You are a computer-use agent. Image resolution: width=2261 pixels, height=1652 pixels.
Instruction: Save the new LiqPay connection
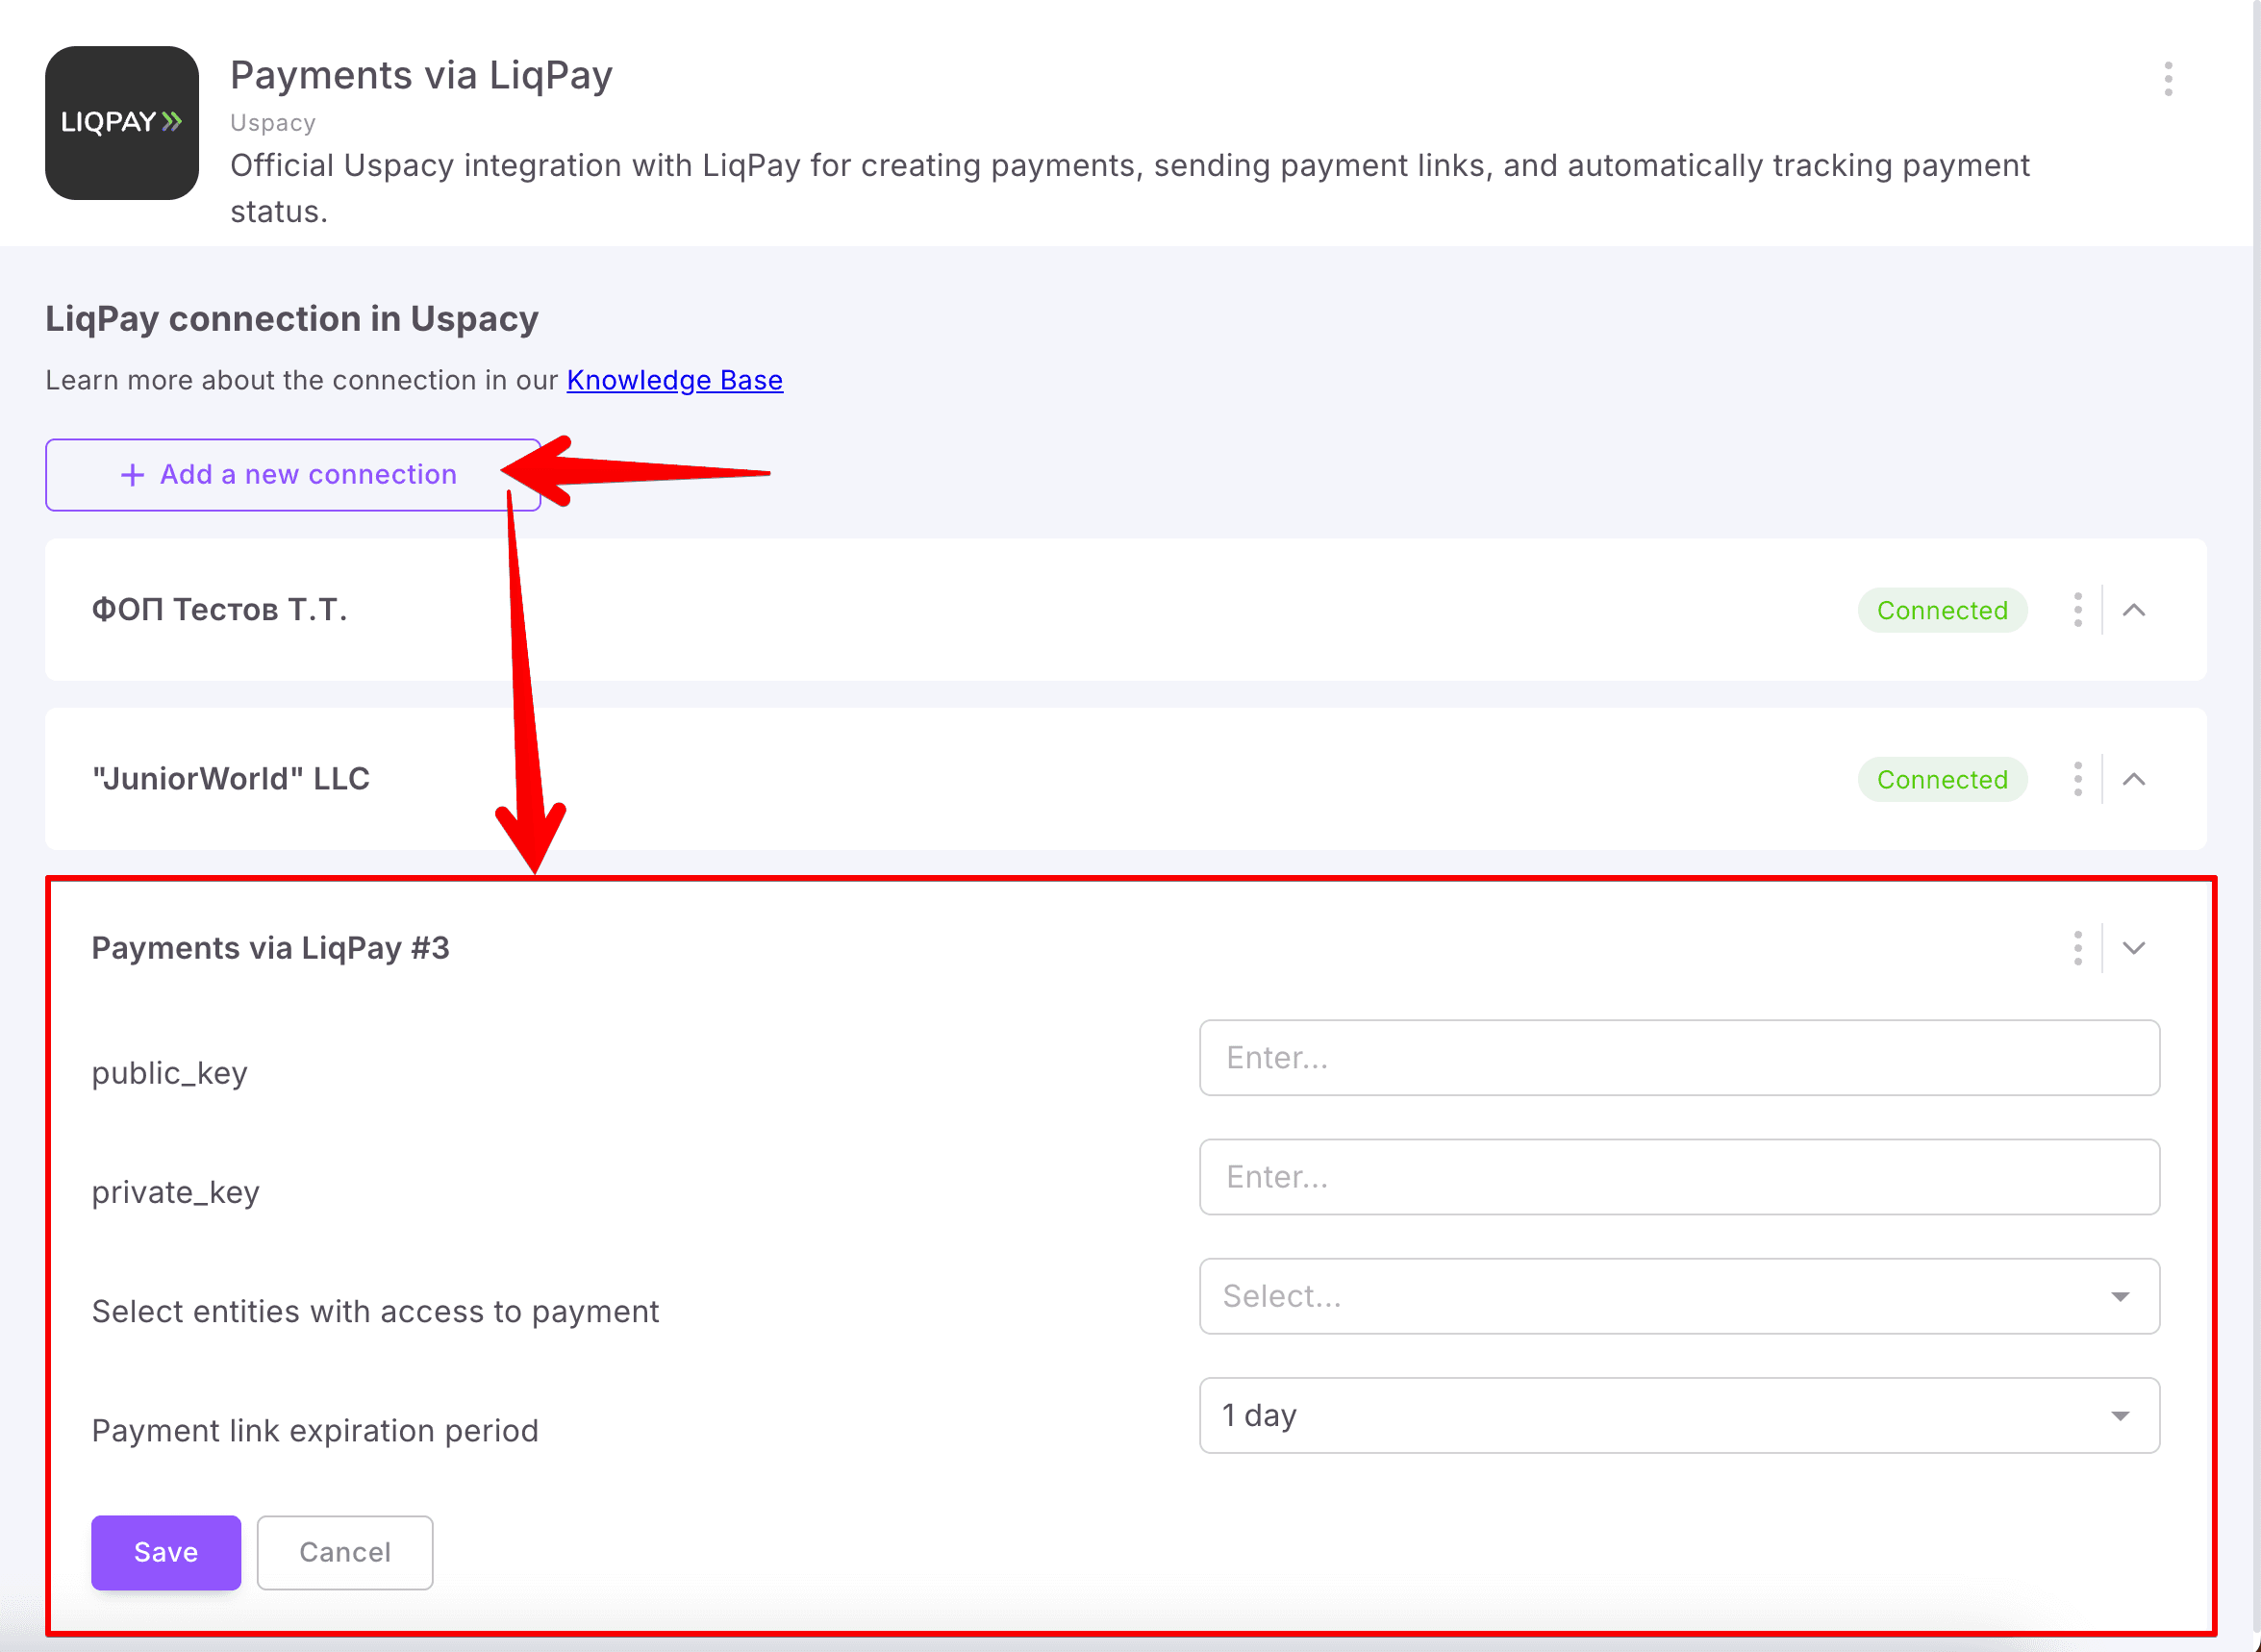166,1552
